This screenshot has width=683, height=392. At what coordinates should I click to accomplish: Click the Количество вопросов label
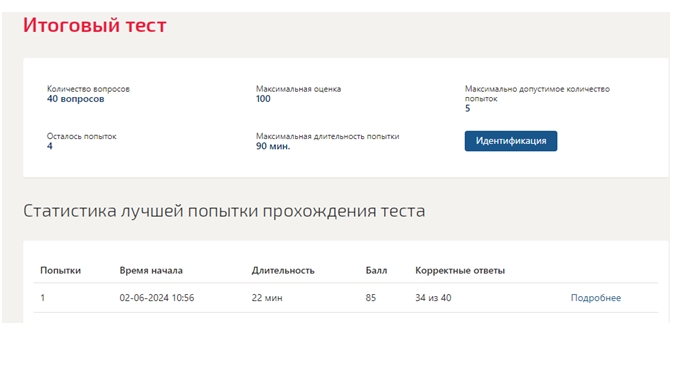coord(88,89)
